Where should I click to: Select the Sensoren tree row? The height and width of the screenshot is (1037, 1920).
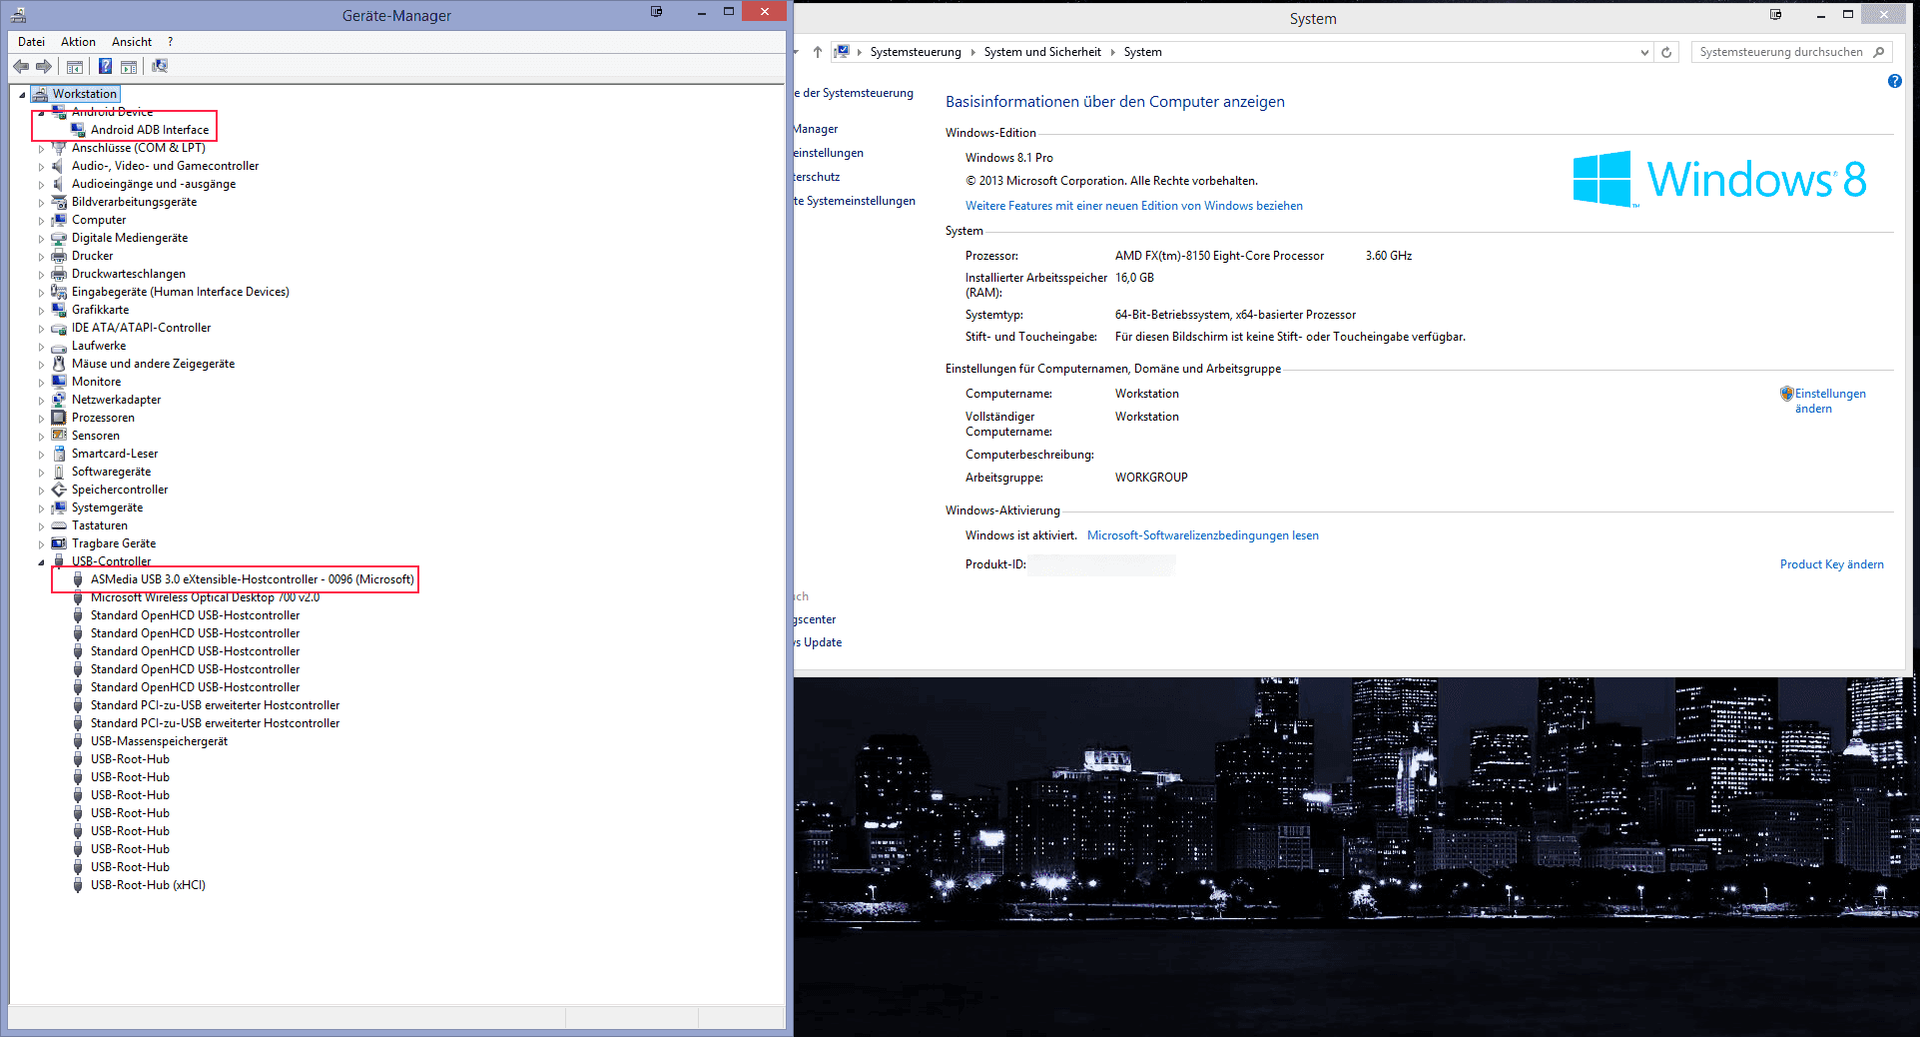click(x=95, y=436)
